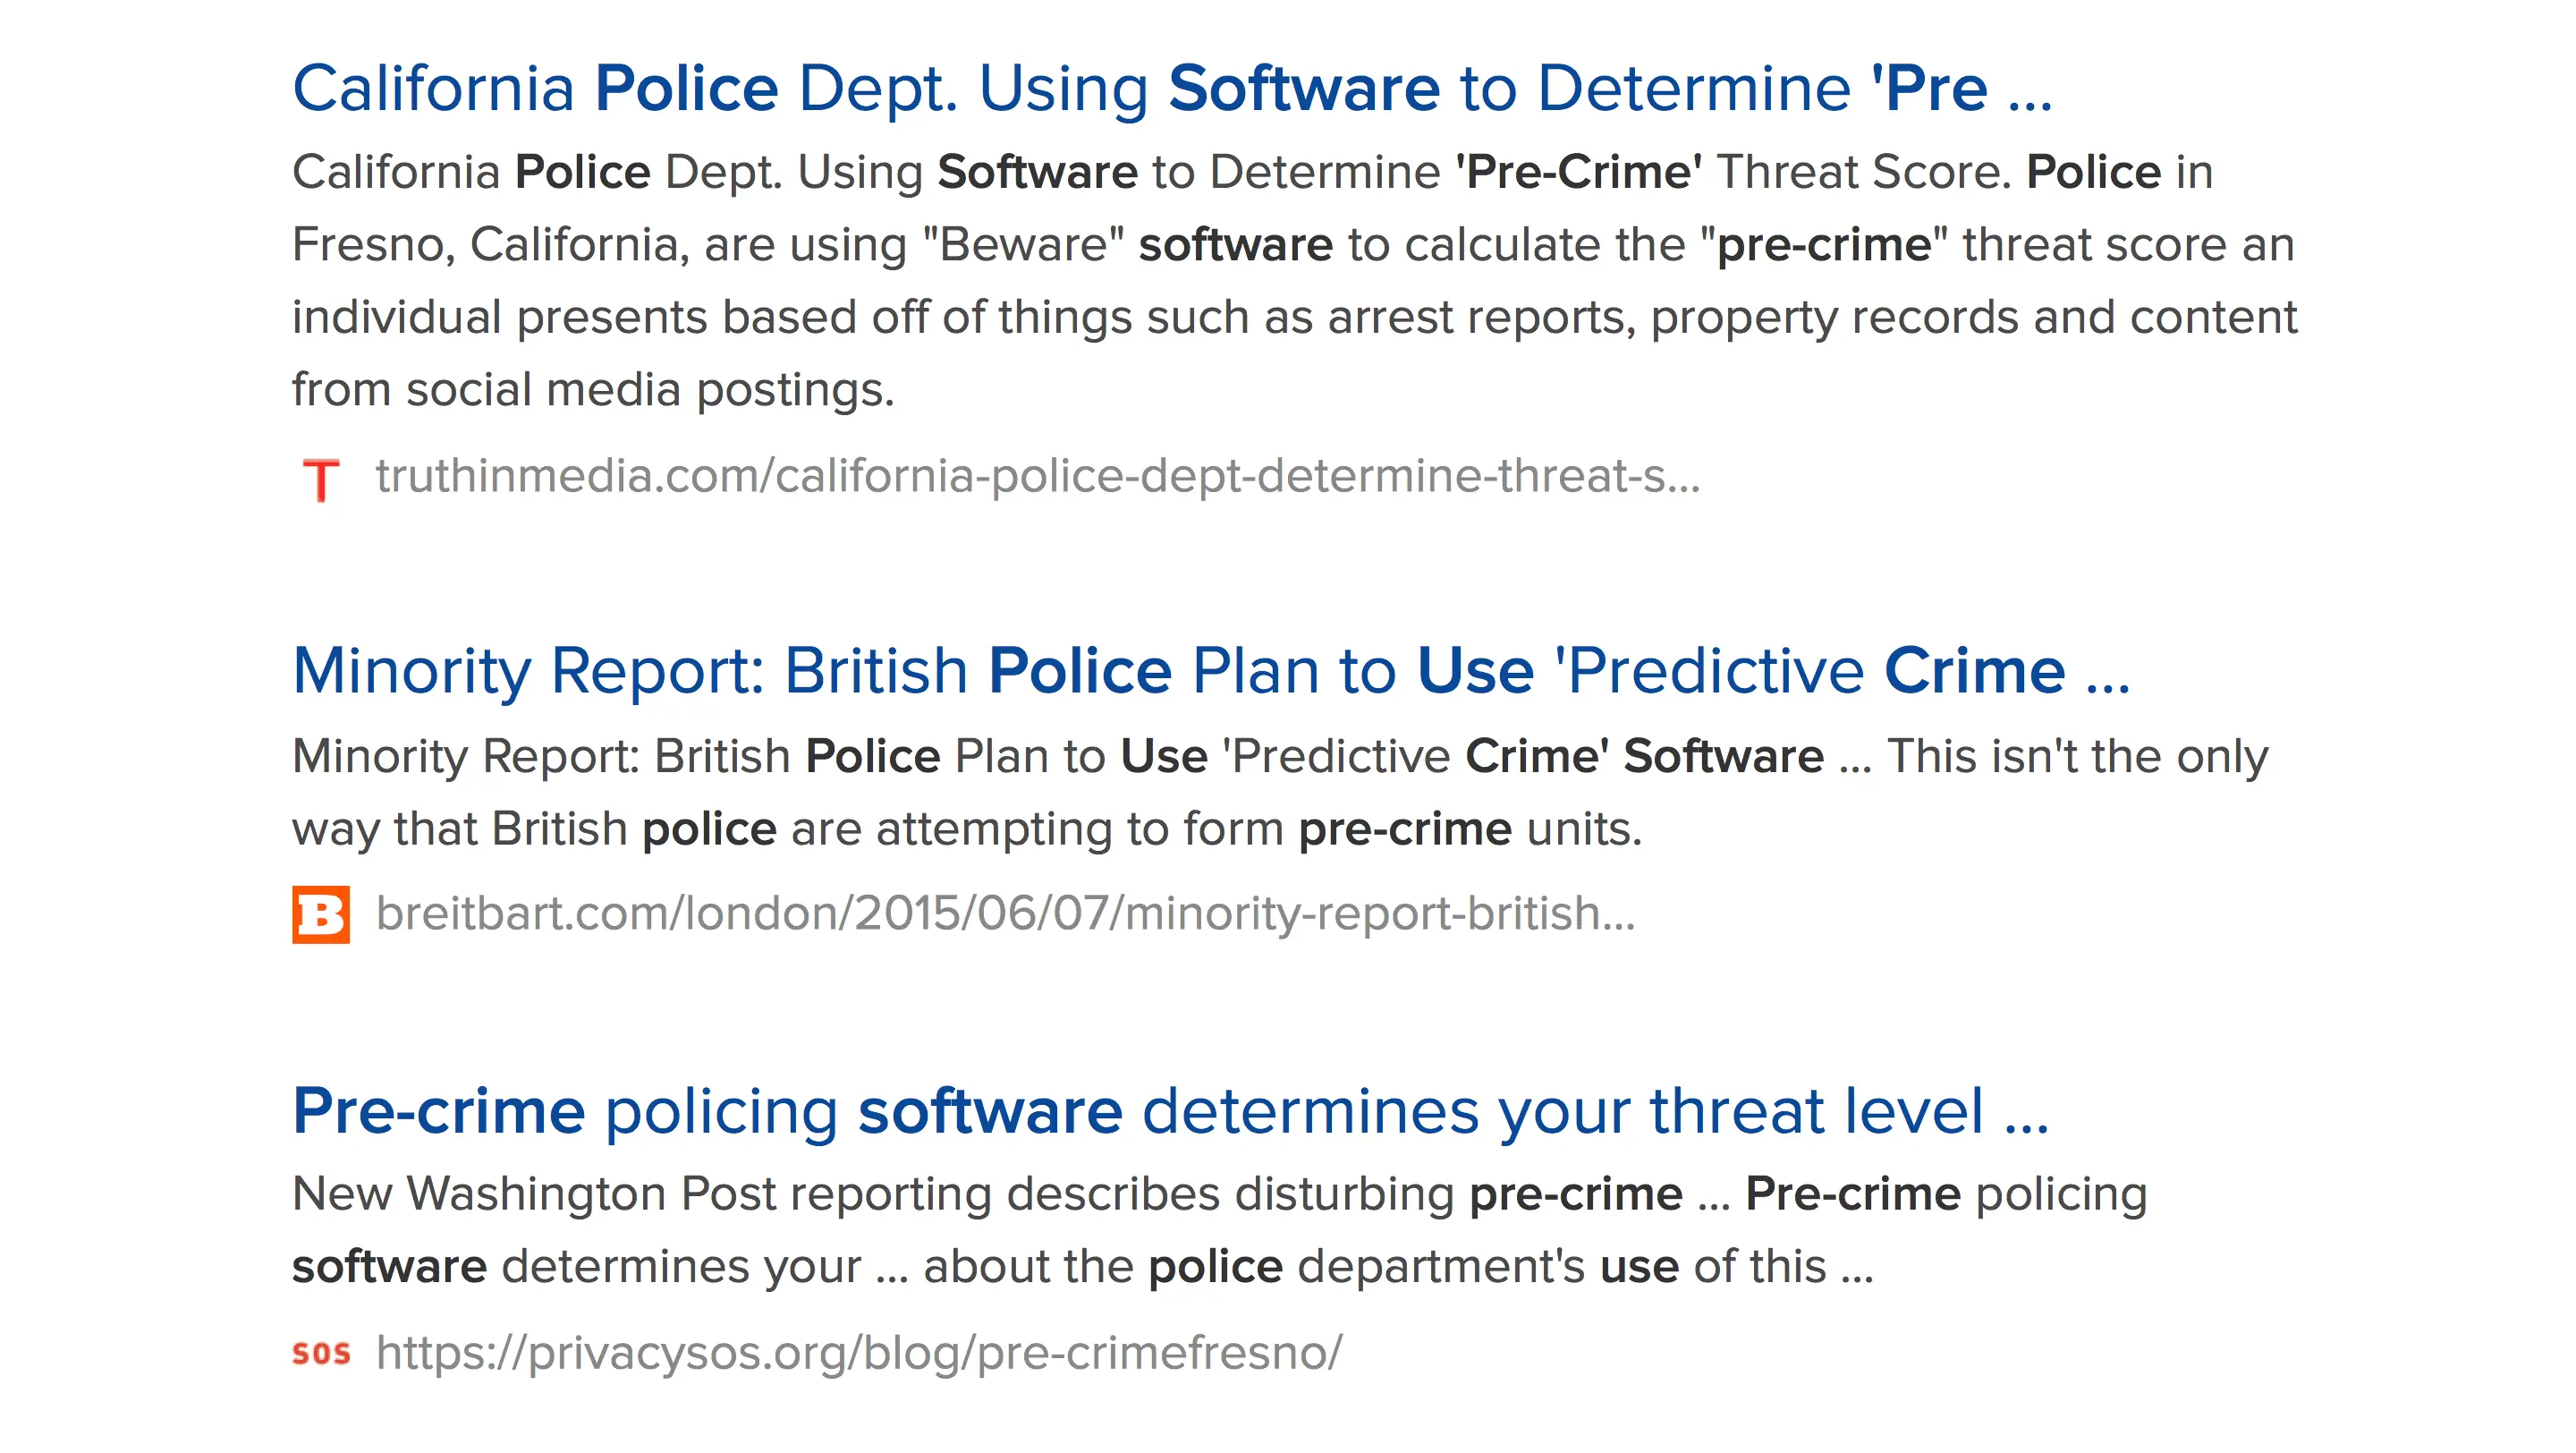Click the red SOS PrivacySOS favicon
The width and height of the screenshot is (2576, 1453).
click(320, 1354)
